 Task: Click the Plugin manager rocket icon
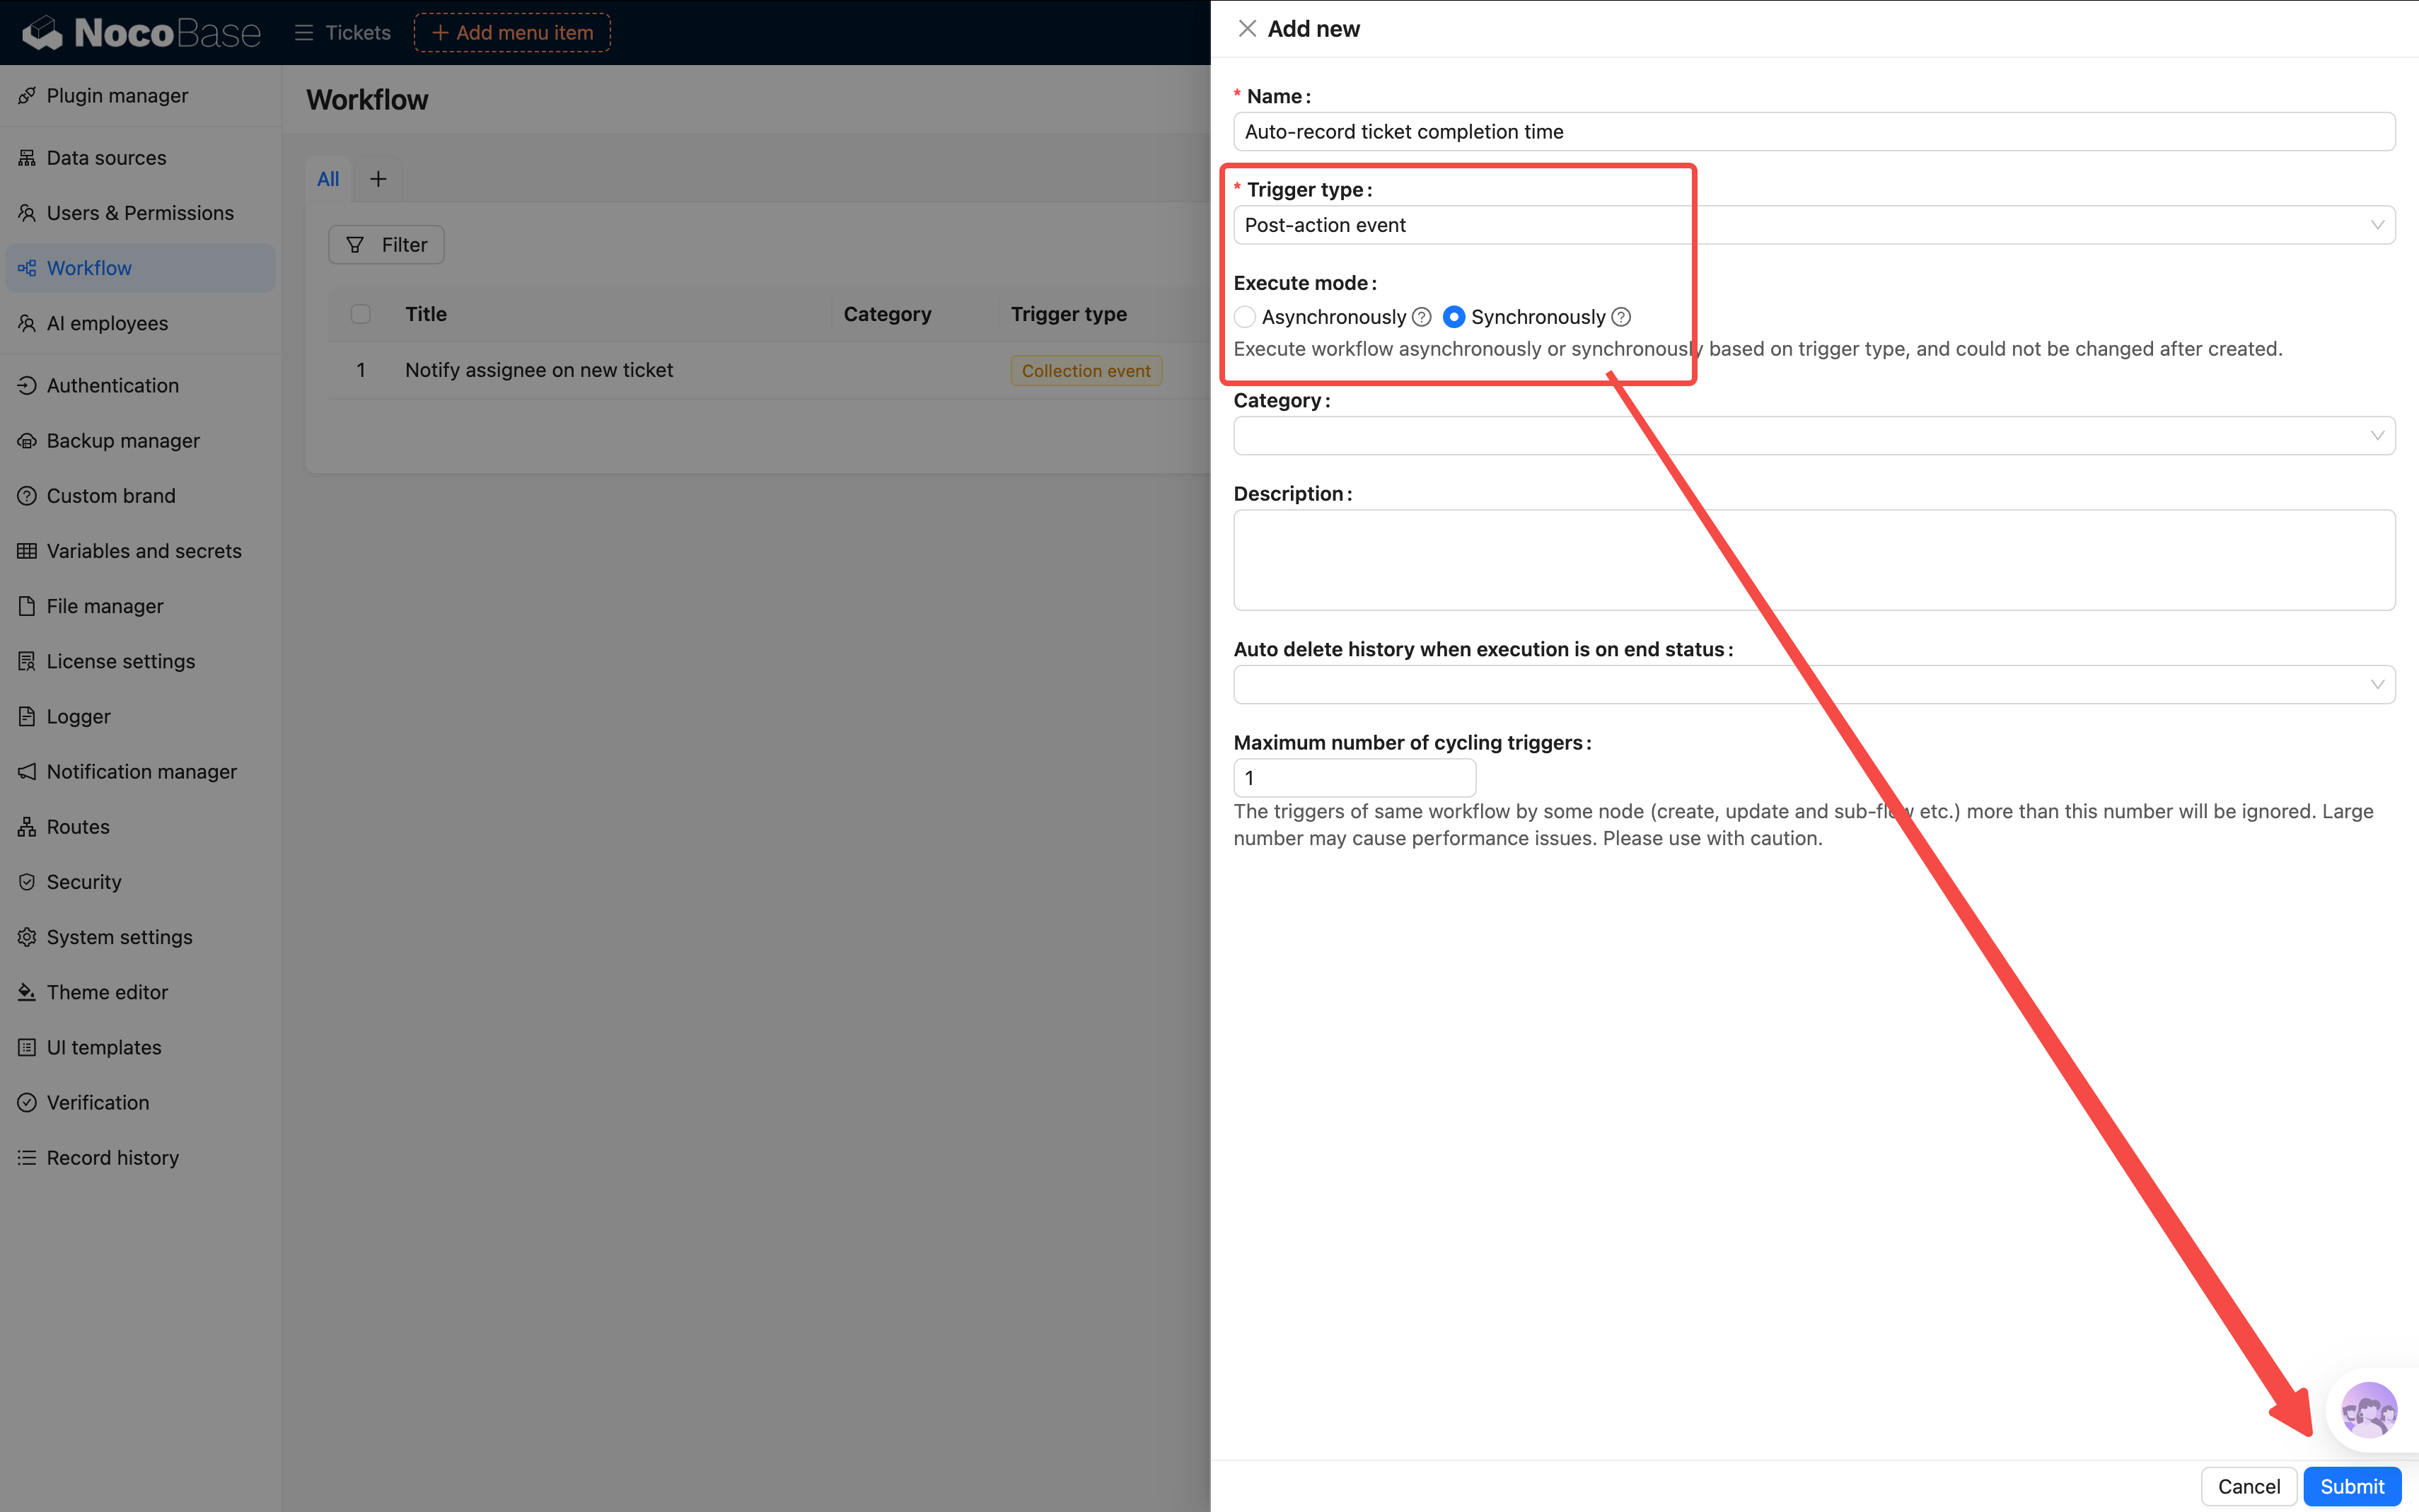(27, 96)
